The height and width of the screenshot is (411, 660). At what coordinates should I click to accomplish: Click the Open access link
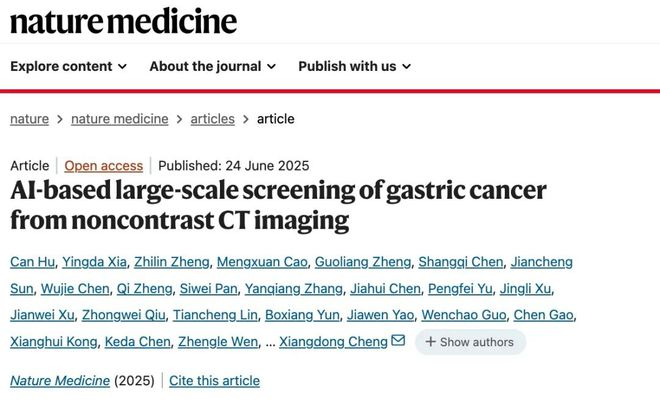(104, 166)
